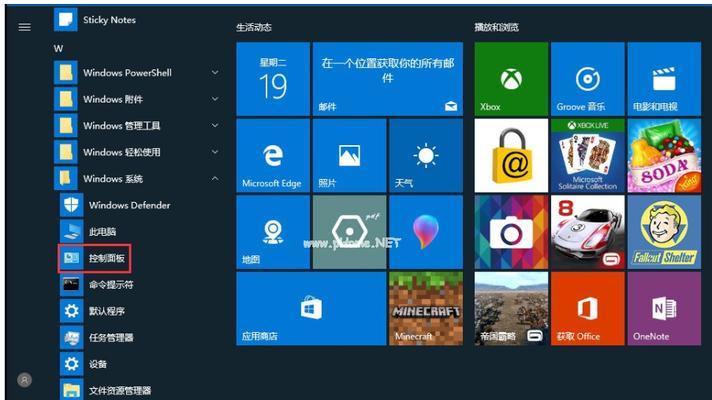The image size is (712, 400).
Task: Collapse the Windows 系统 folder chevron
Action: click(215, 179)
